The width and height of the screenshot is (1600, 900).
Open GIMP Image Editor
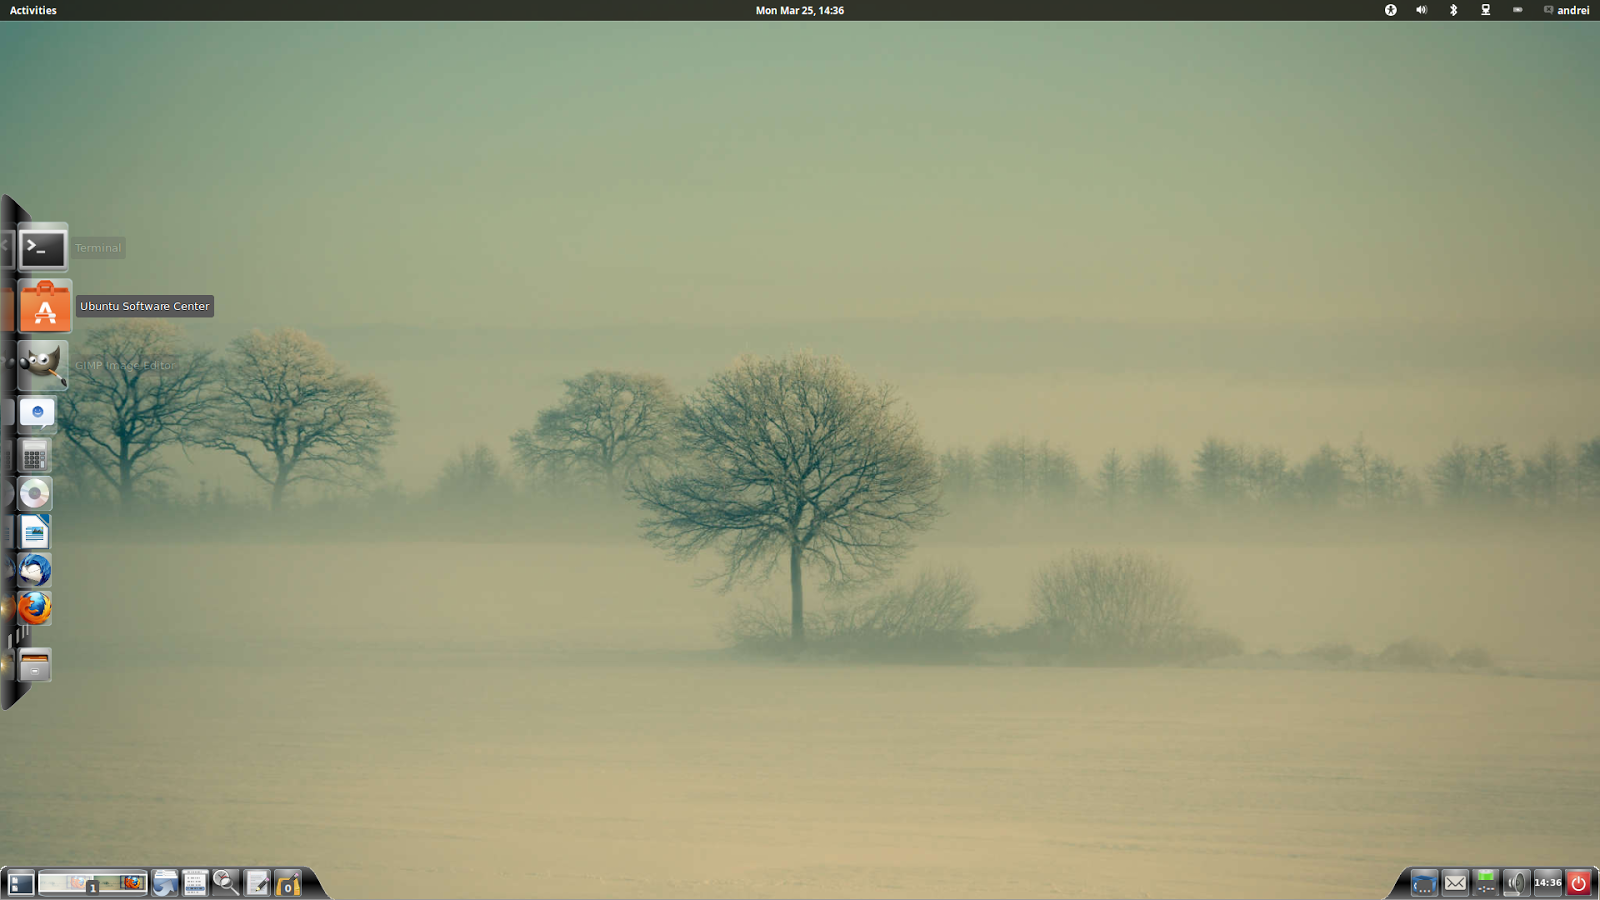coord(42,365)
